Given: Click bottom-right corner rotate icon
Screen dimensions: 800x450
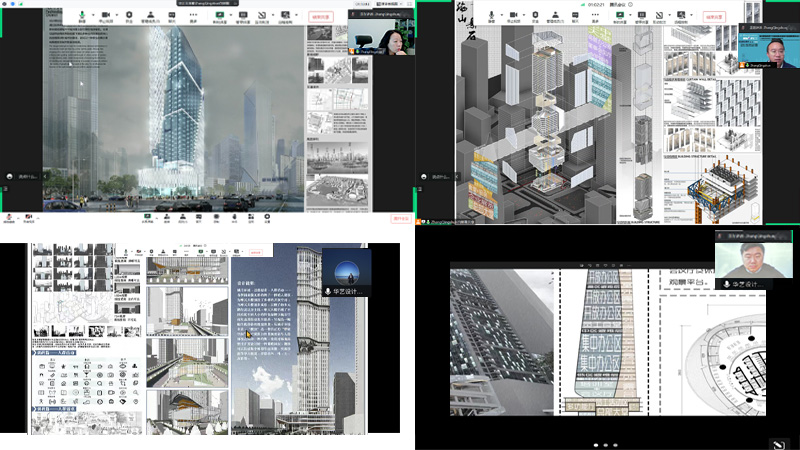Looking at the screenshot, I should pos(779,444).
